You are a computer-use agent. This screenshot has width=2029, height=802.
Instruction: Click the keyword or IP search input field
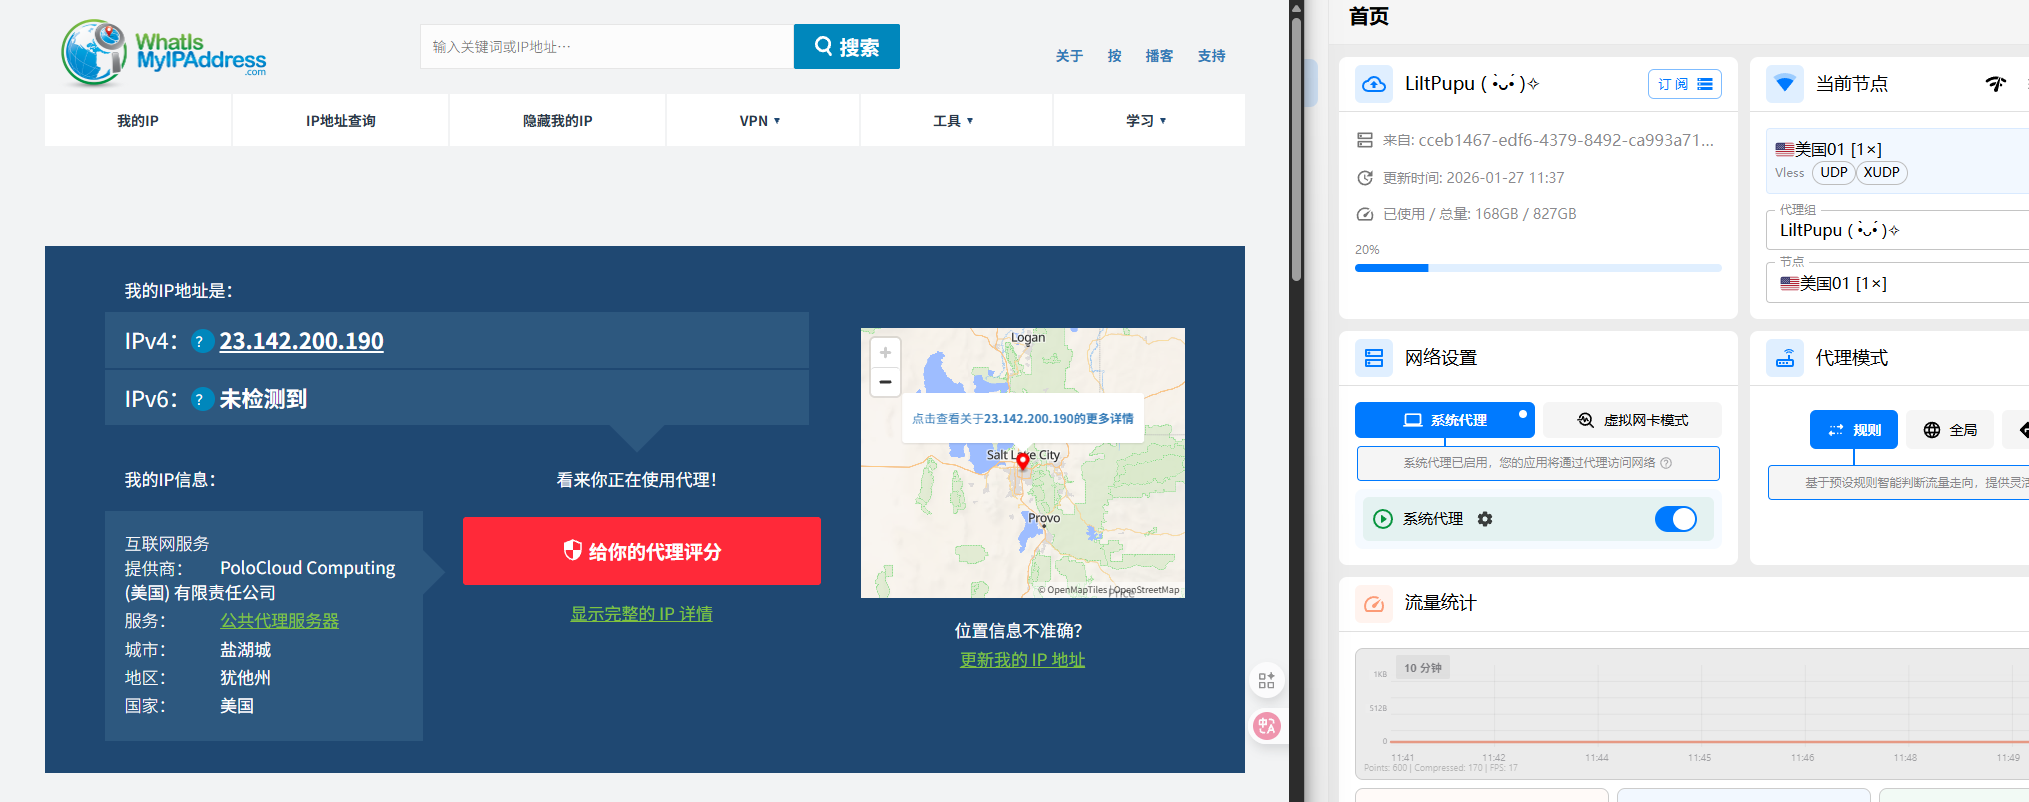coord(606,47)
